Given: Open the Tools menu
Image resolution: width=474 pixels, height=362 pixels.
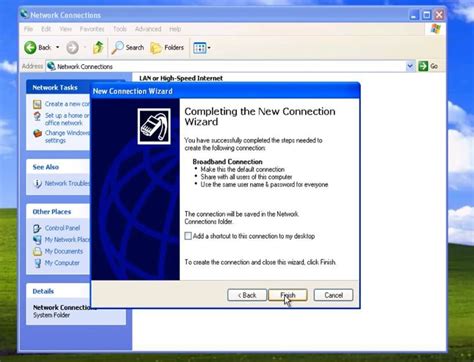Looking at the screenshot, I should (120, 29).
